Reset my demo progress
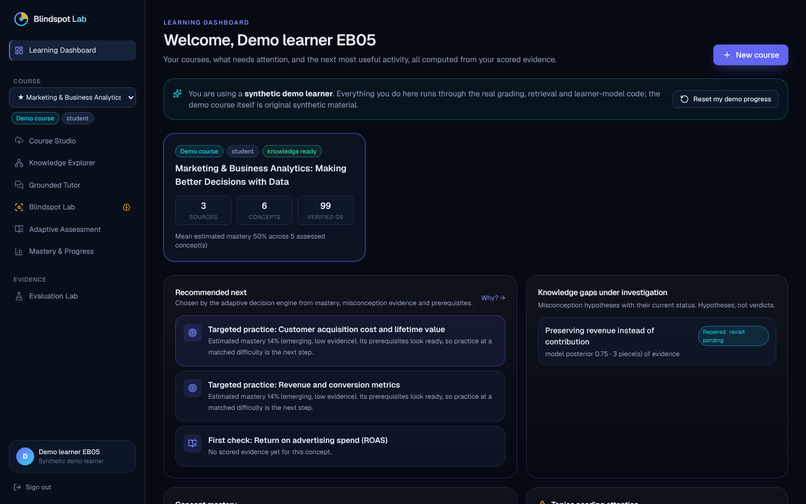The width and height of the screenshot is (806, 504). point(725,99)
